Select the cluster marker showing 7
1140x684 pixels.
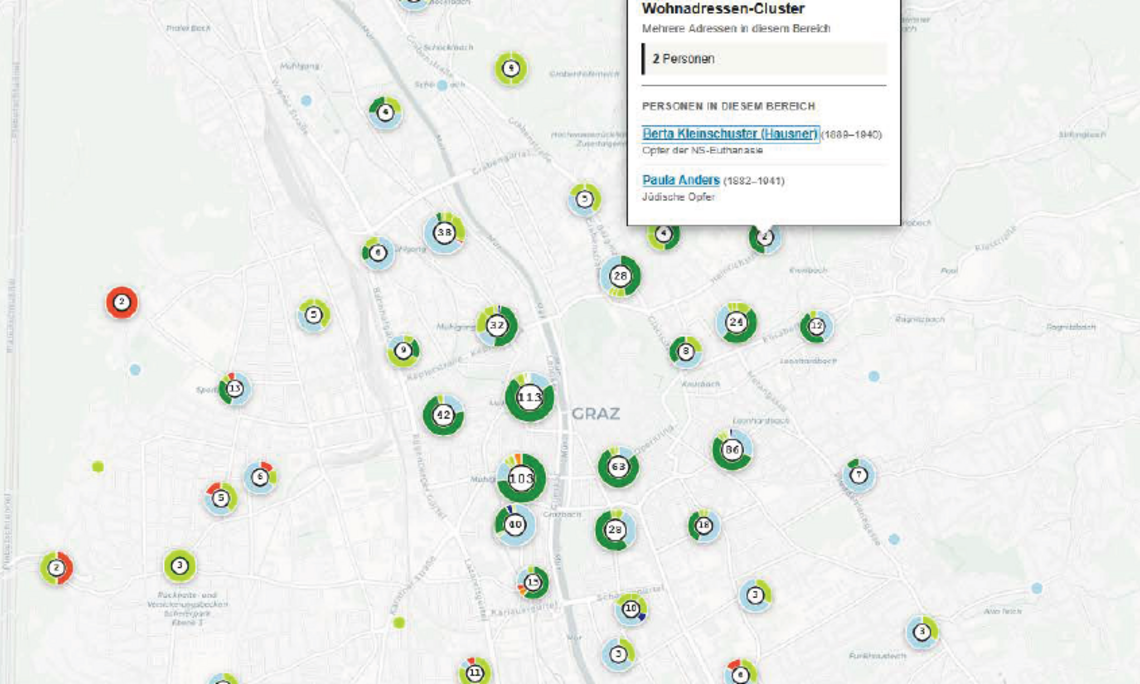click(859, 475)
